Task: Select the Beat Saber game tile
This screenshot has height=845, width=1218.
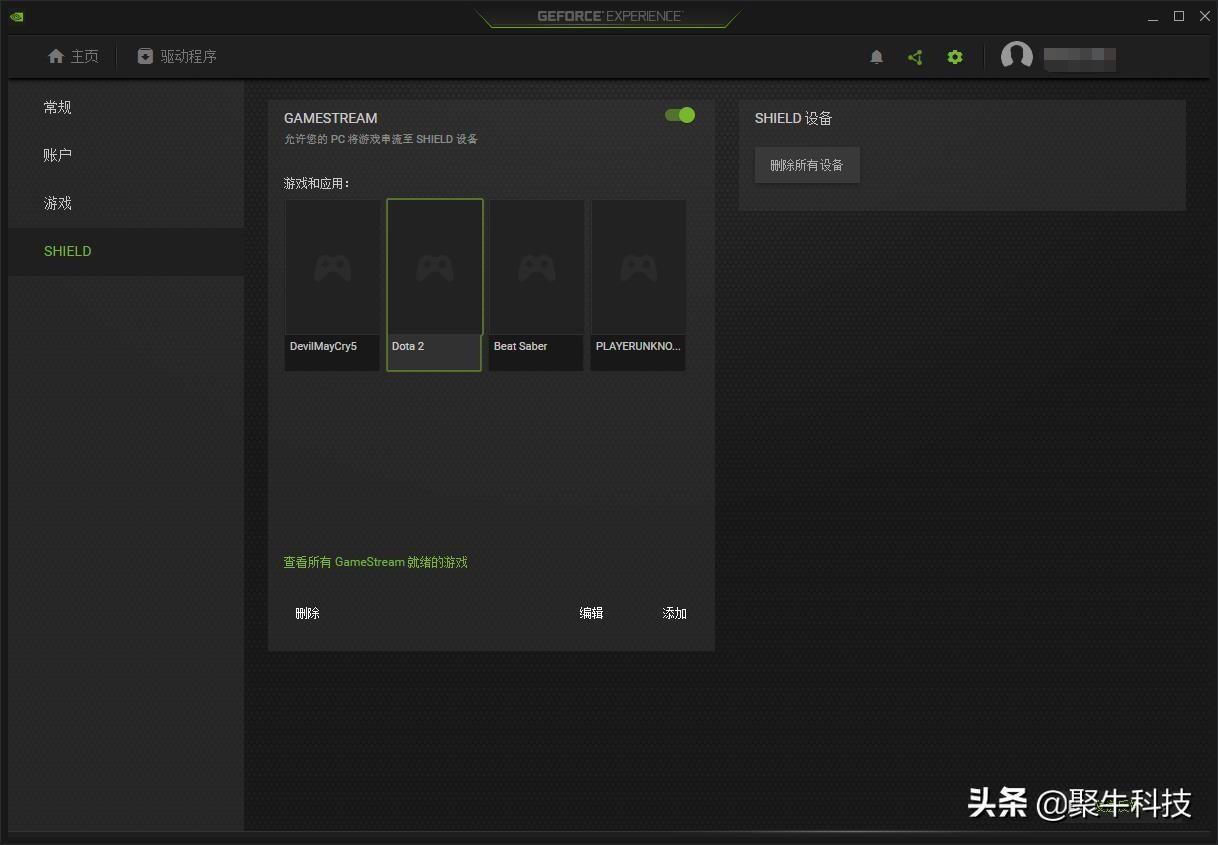Action: click(536, 285)
